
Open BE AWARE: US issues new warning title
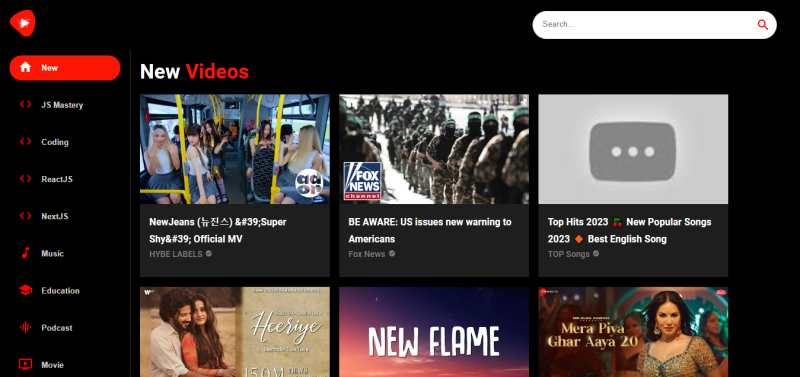click(x=430, y=231)
